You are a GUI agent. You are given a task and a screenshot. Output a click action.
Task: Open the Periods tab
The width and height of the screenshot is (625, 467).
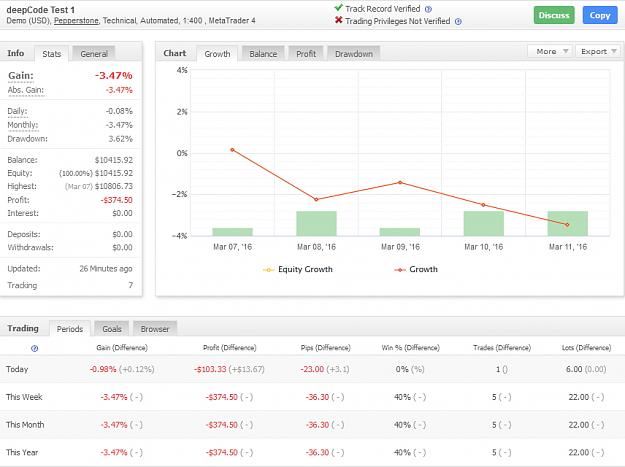tap(70, 329)
